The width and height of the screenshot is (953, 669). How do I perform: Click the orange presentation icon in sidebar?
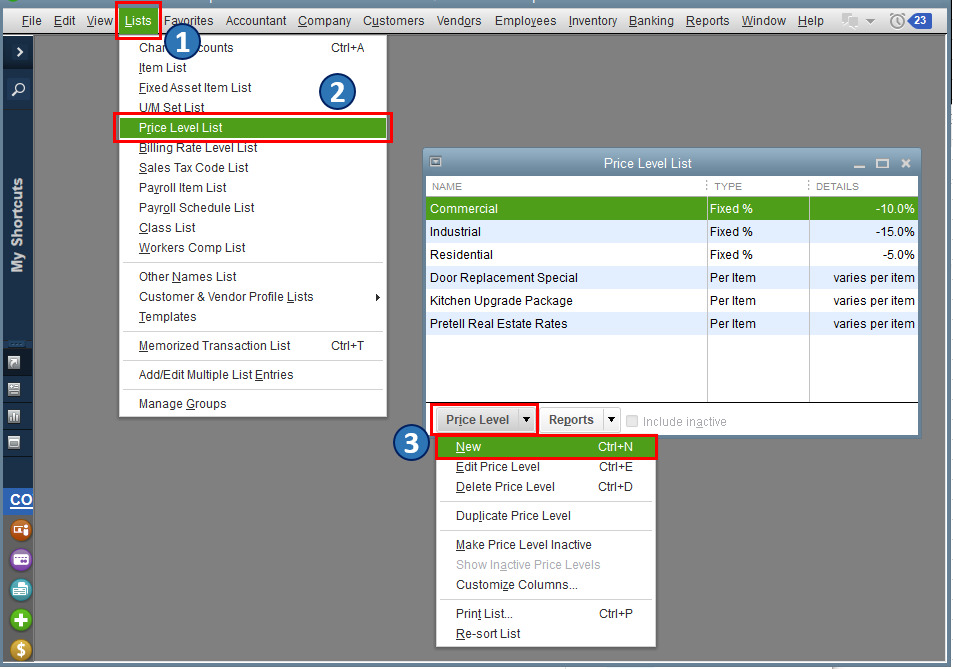[21, 530]
